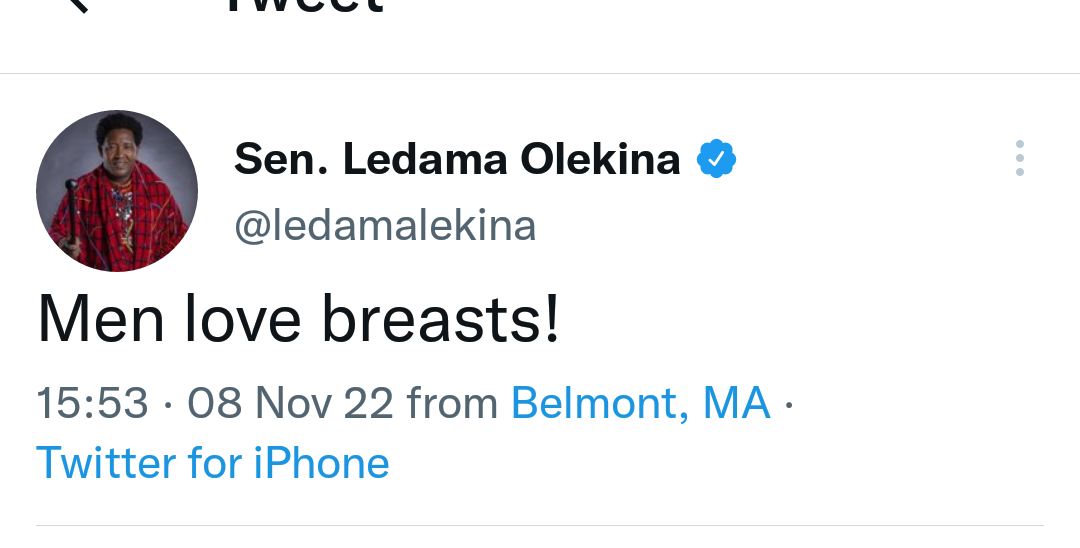Click the word "Men" in the tweet
Viewport: 1080px width, 548px height.
100,321
